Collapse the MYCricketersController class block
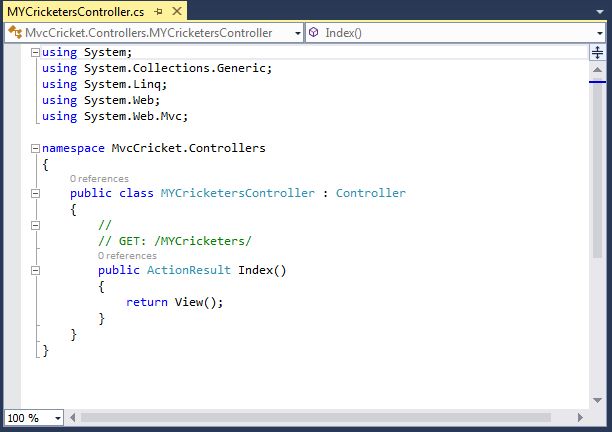612x432 pixels. tap(35, 193)
